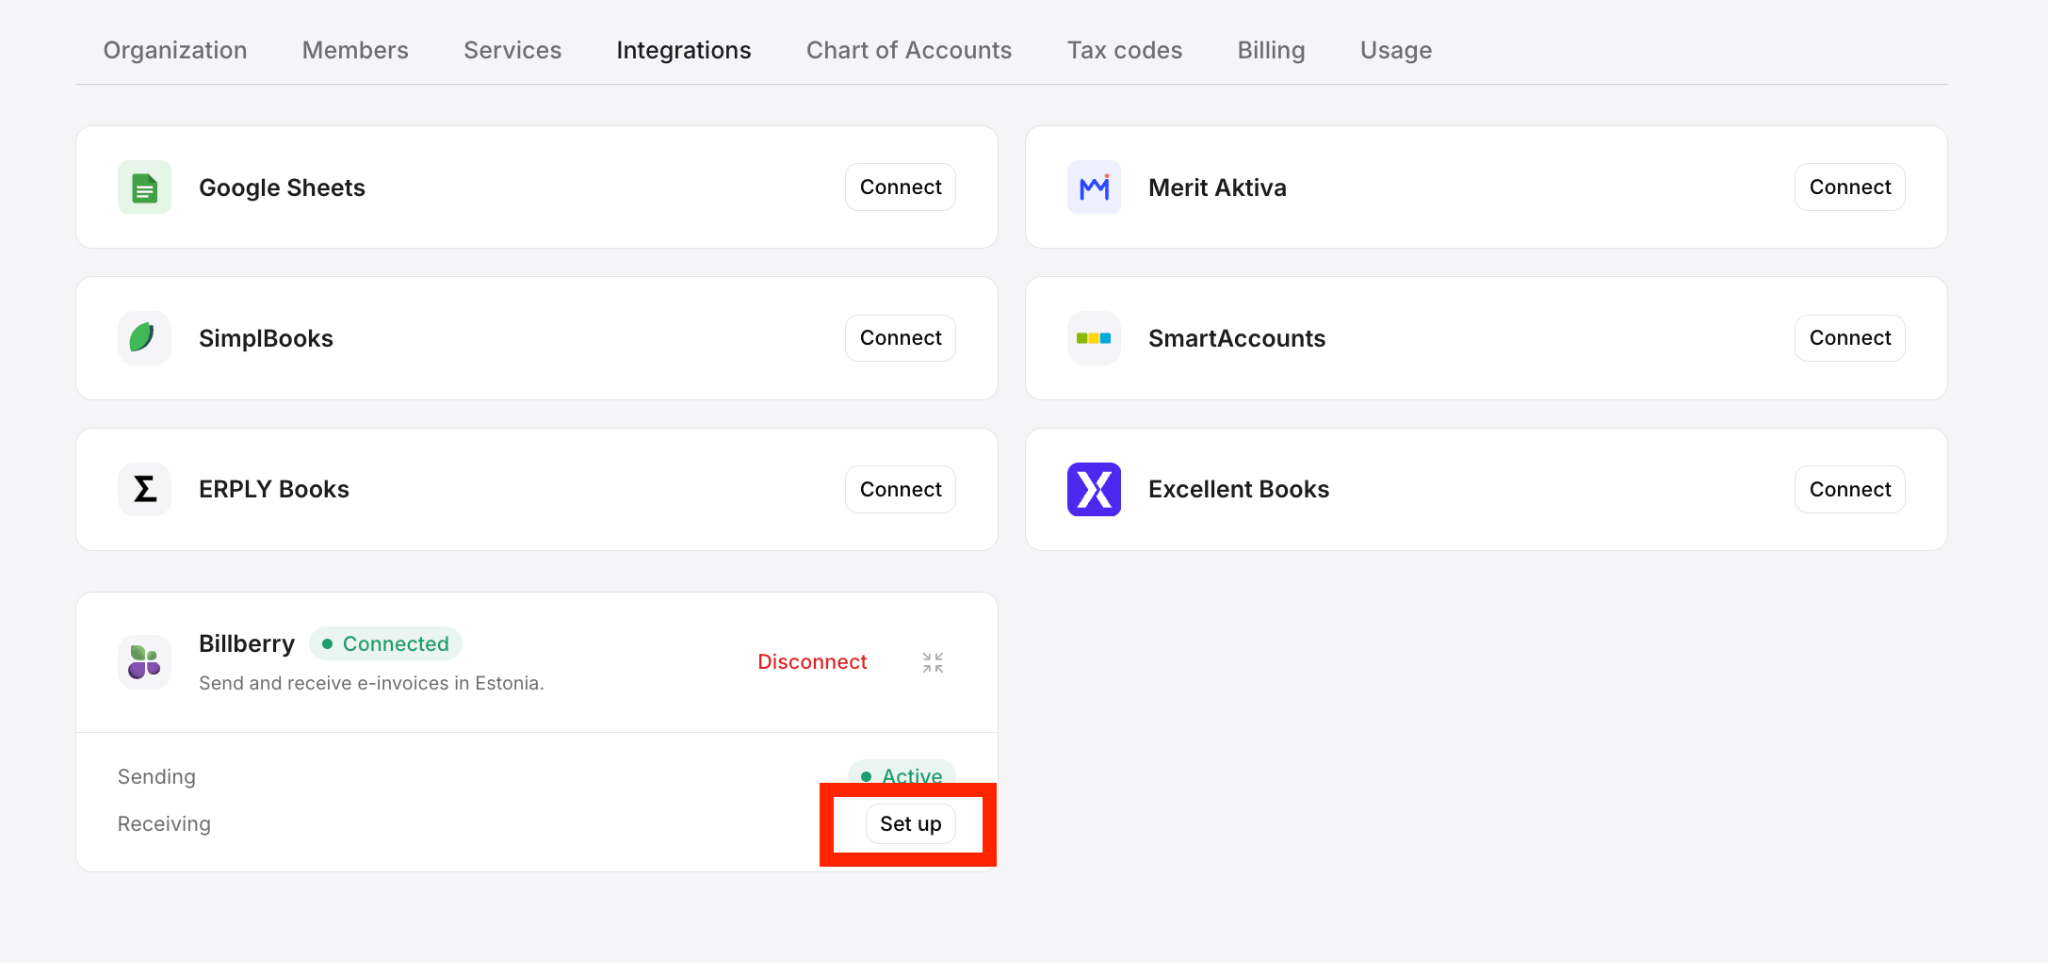
Task: Select the Integrations tab
Action: pyautogui.click(x=684, y=50)
